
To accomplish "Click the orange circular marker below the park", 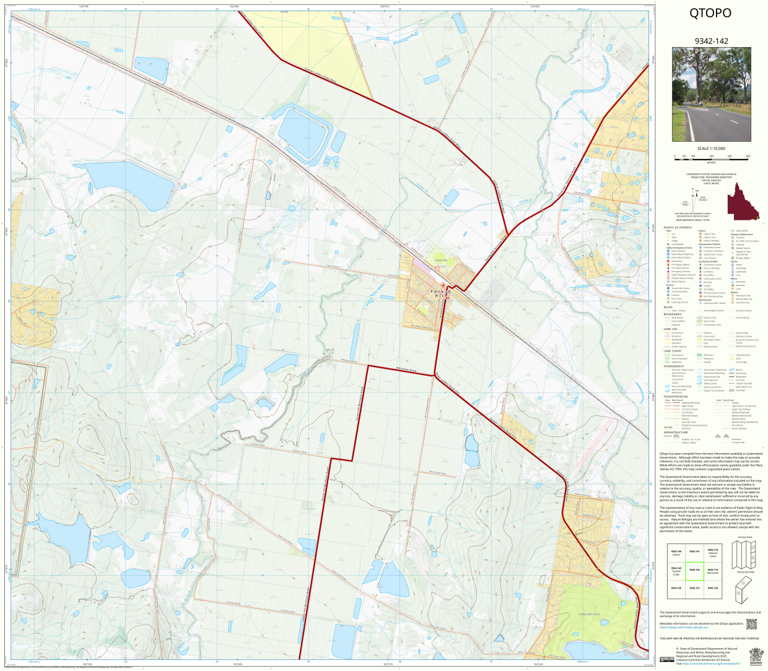I will [436, 268].
